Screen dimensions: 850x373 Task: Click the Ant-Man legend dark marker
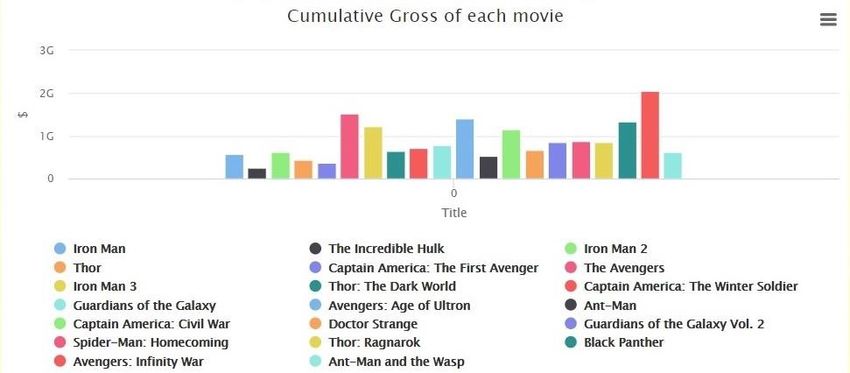(x=571, y=305)
